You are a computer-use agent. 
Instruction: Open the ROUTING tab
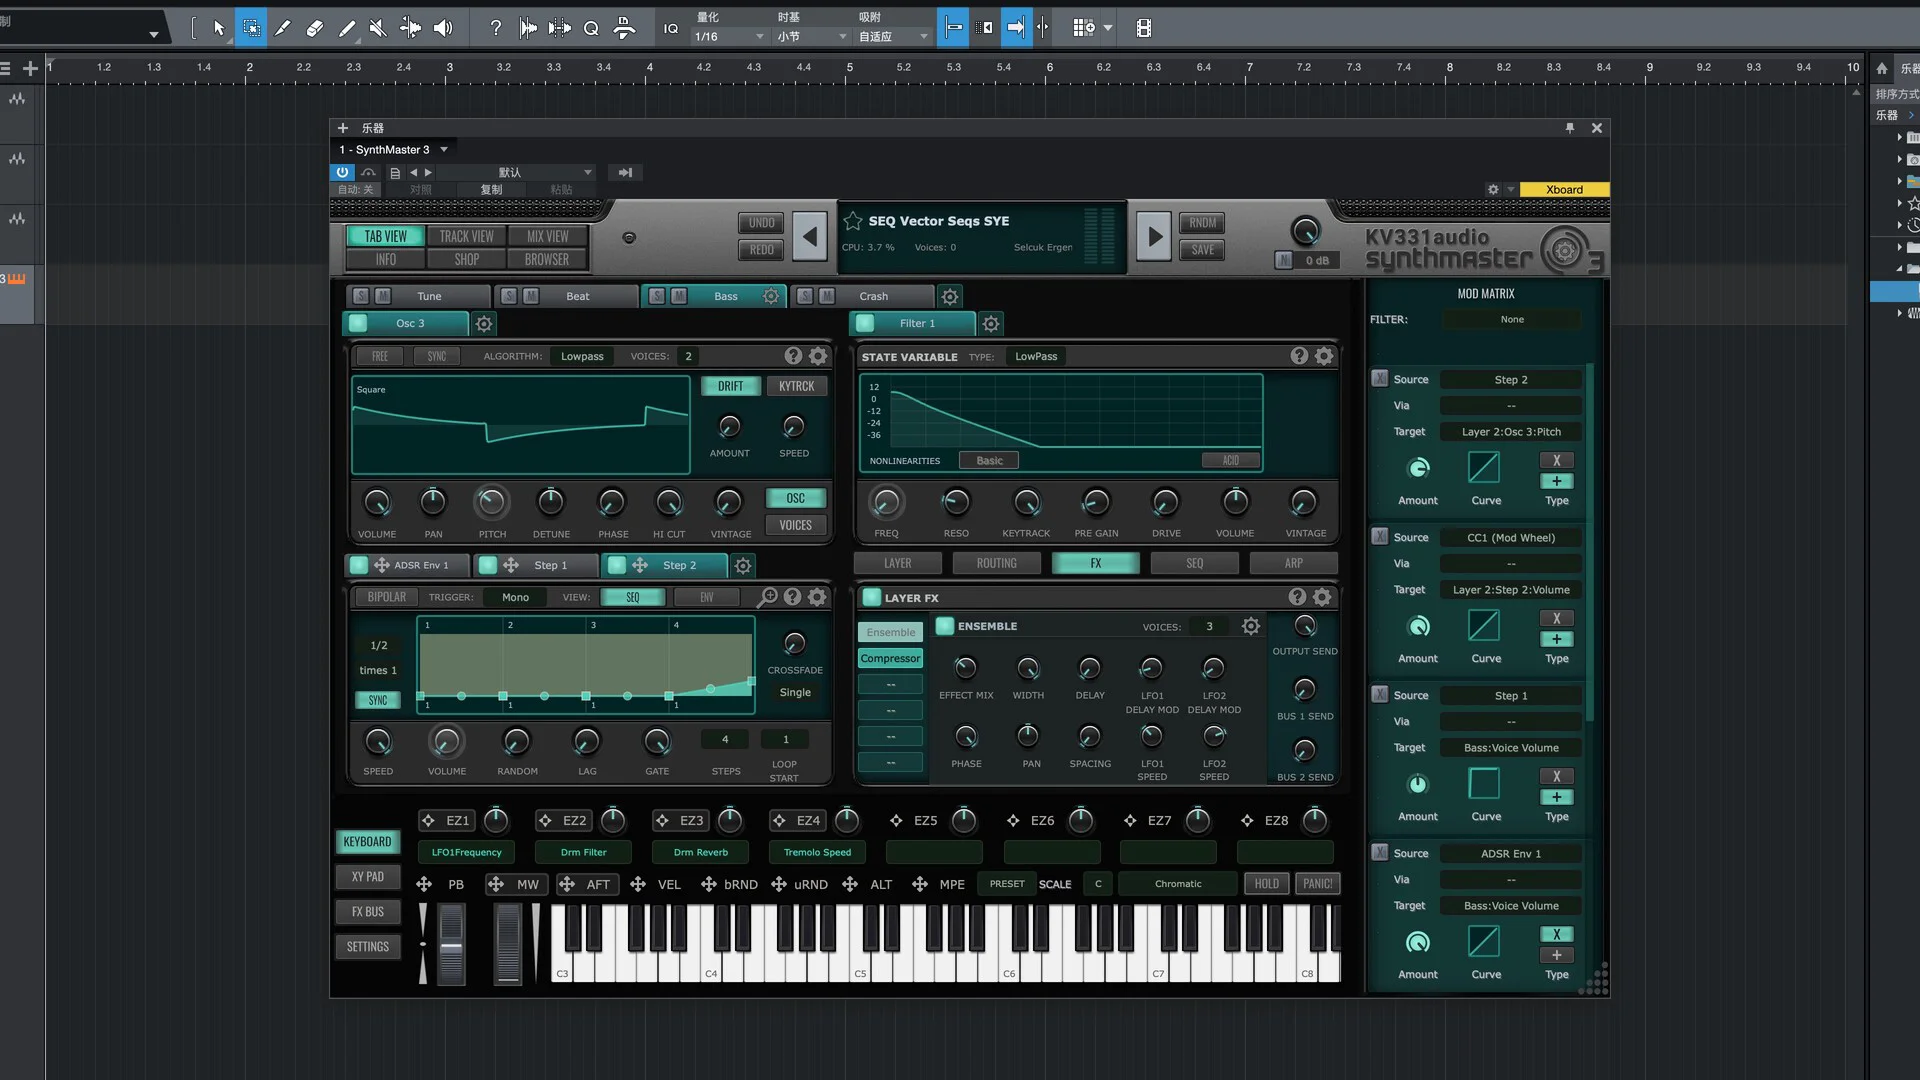996,563
